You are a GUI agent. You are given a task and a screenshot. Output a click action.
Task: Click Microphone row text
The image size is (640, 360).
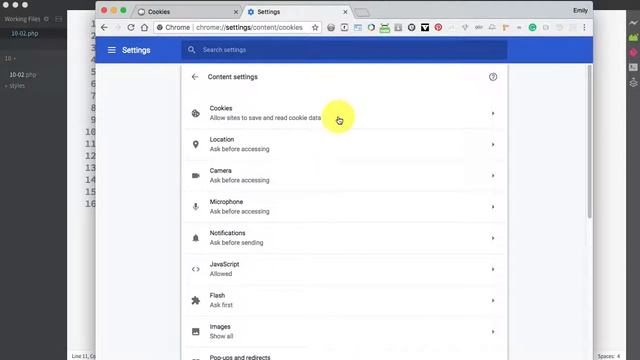click(239, 207)
